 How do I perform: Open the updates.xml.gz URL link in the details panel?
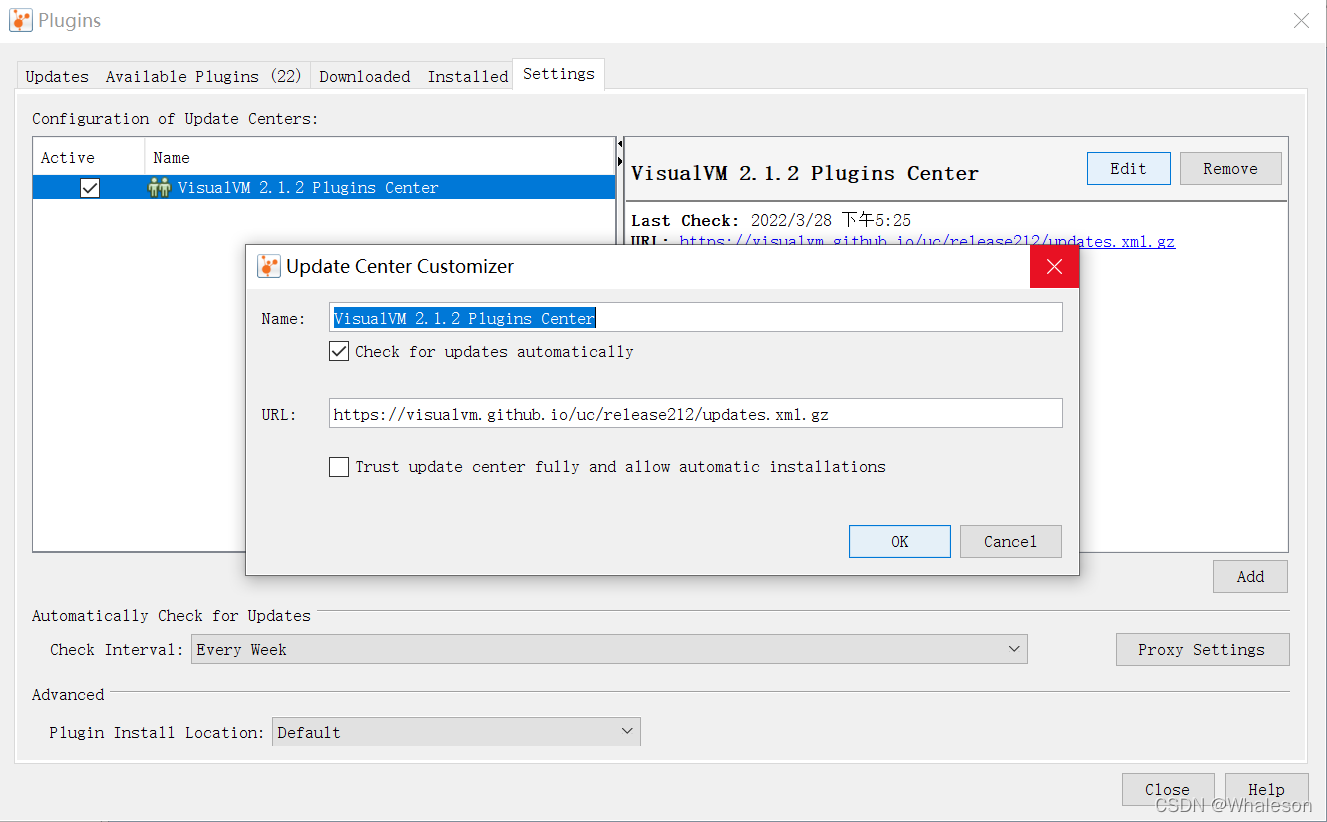(x=927, y=241)
